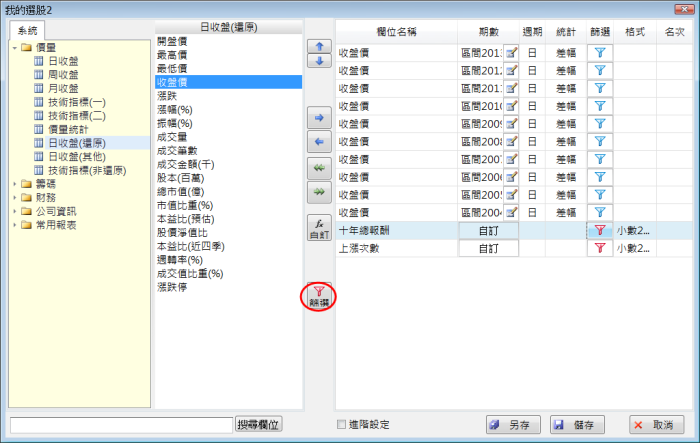Select 技術指標(非還原) in the tree

pyautogui.click(x=87, y=171)
